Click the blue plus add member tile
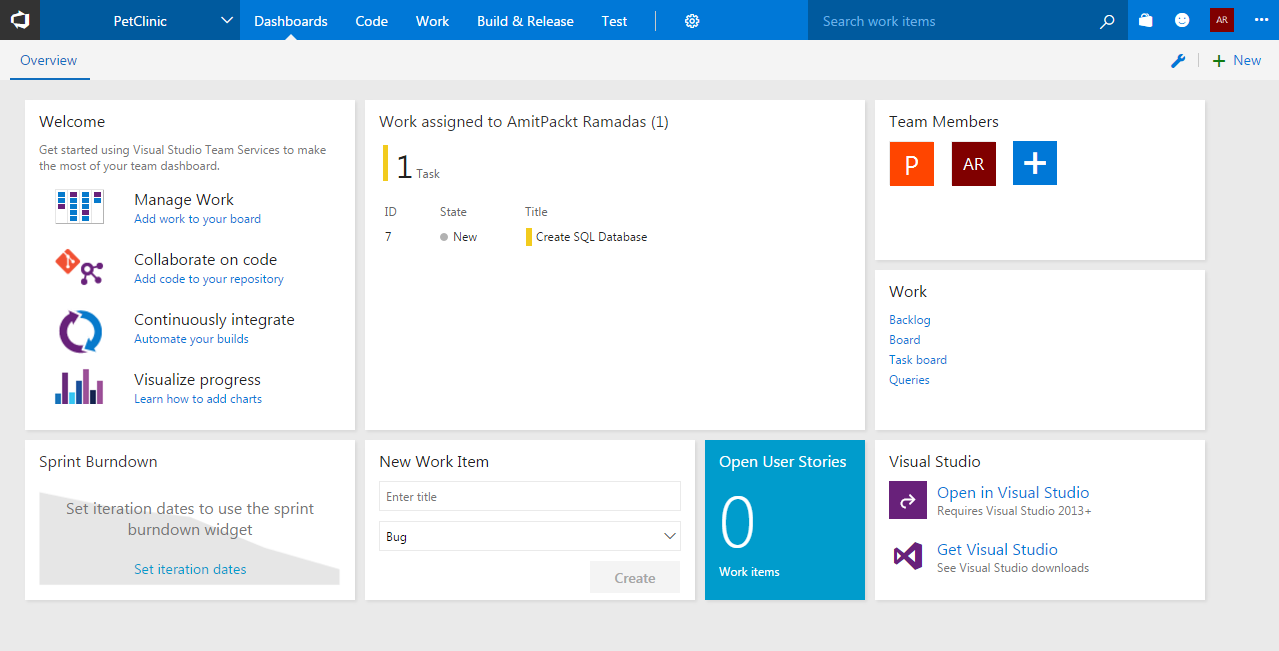The image size is (1279, 651). [1035, 163]
